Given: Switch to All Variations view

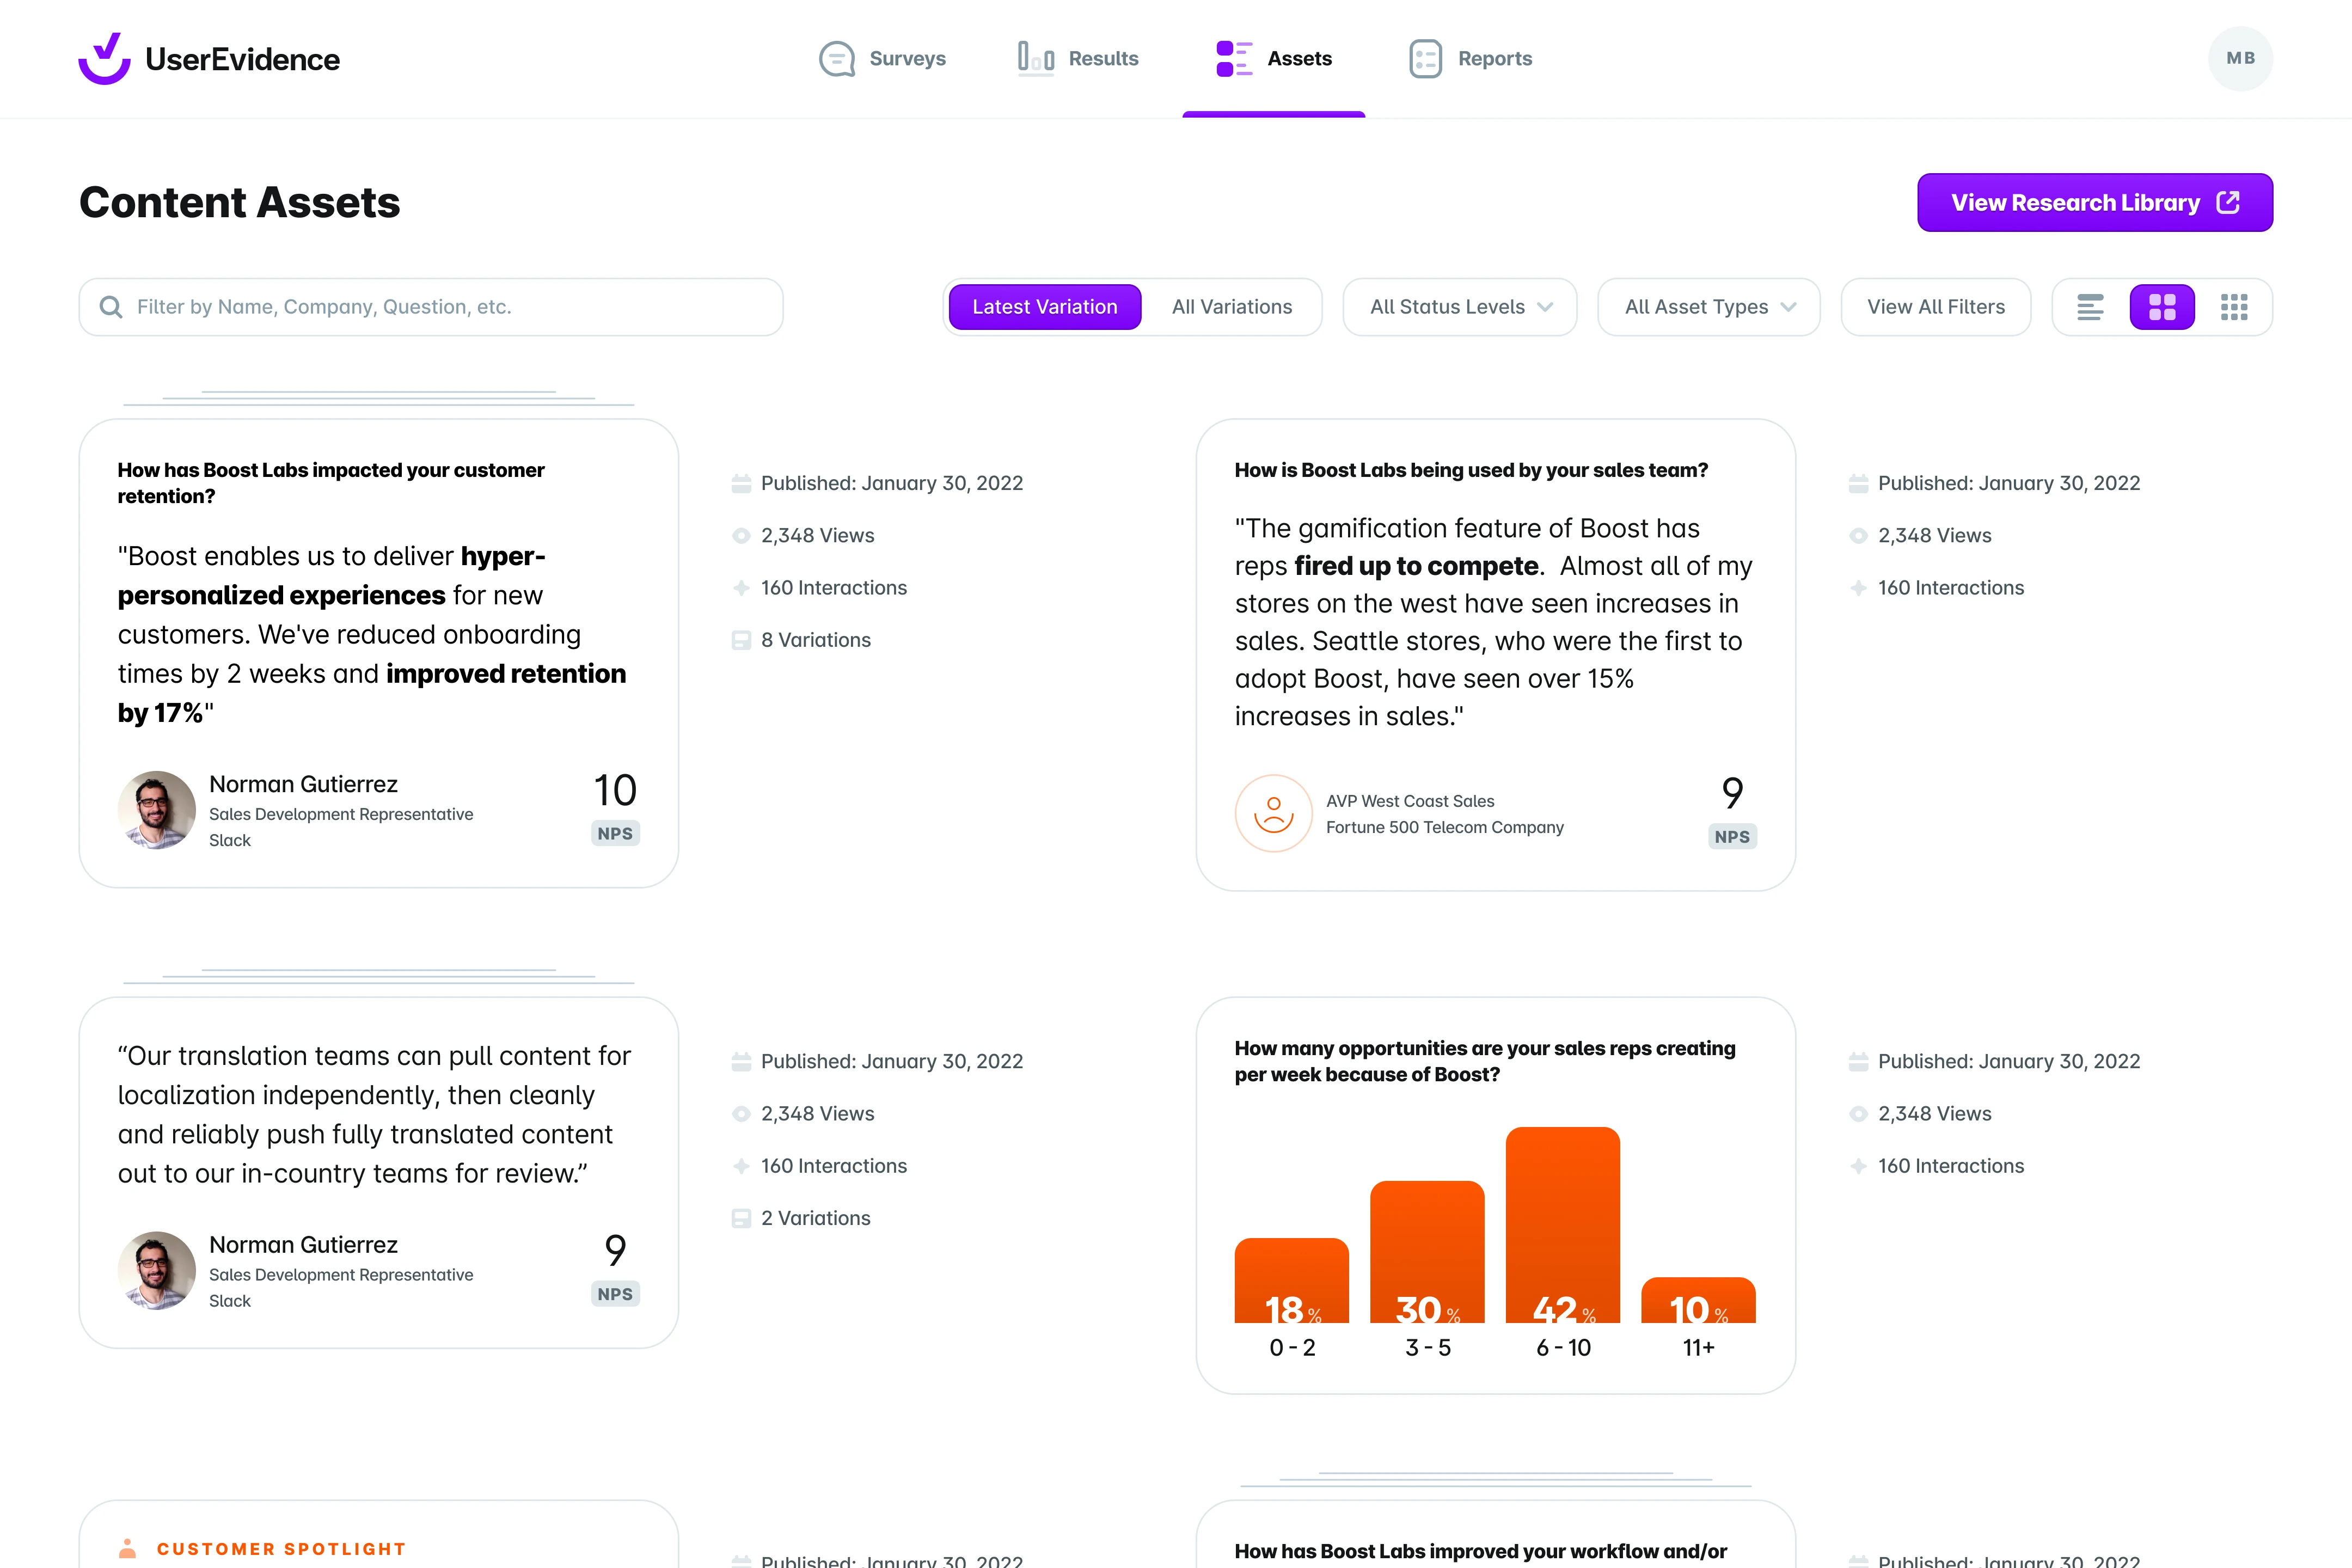Looking at the screenshot, I should [x=1232, y=306].
